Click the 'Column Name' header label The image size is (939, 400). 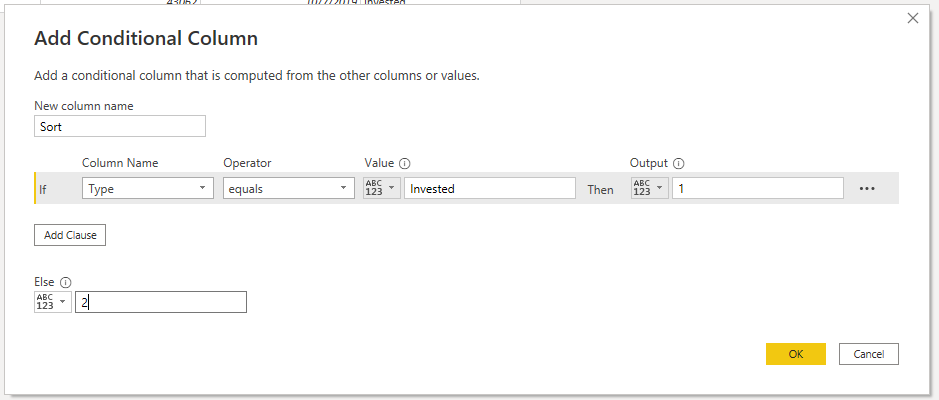tap(120, 163)
